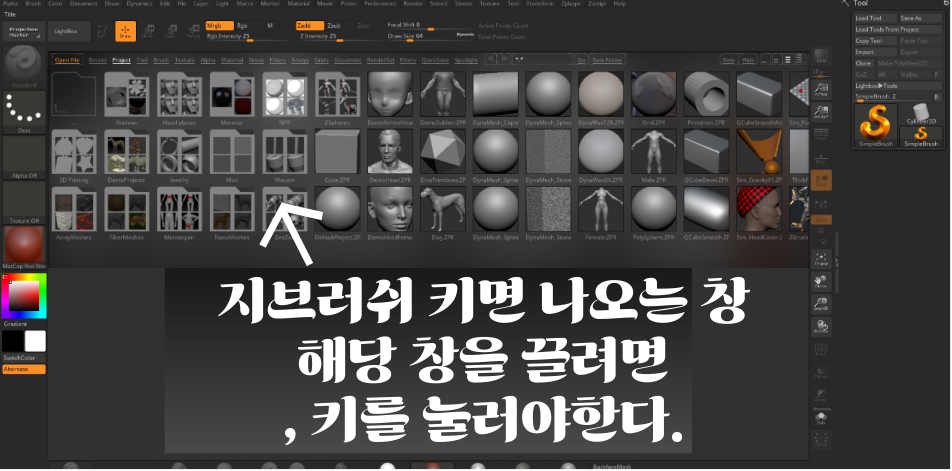Open the MatCap Red Wax material picker
The height and width of the screenshot is (471, 952).
(24, 247)
